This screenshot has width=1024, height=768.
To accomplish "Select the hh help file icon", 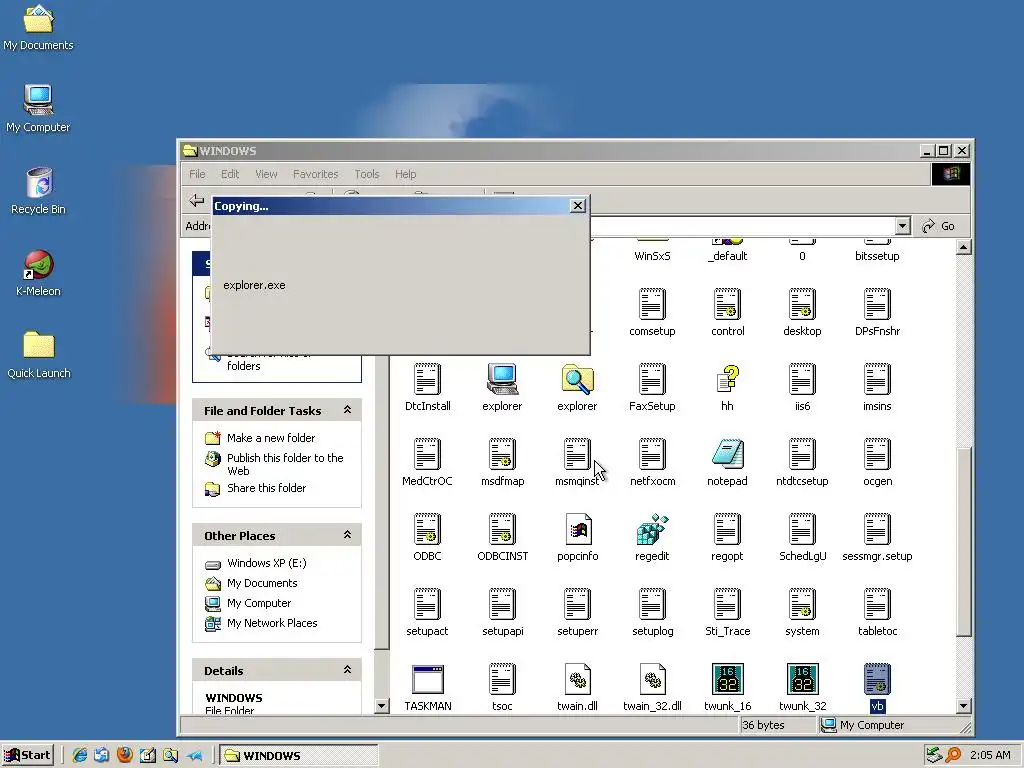I will pos(727,379).
